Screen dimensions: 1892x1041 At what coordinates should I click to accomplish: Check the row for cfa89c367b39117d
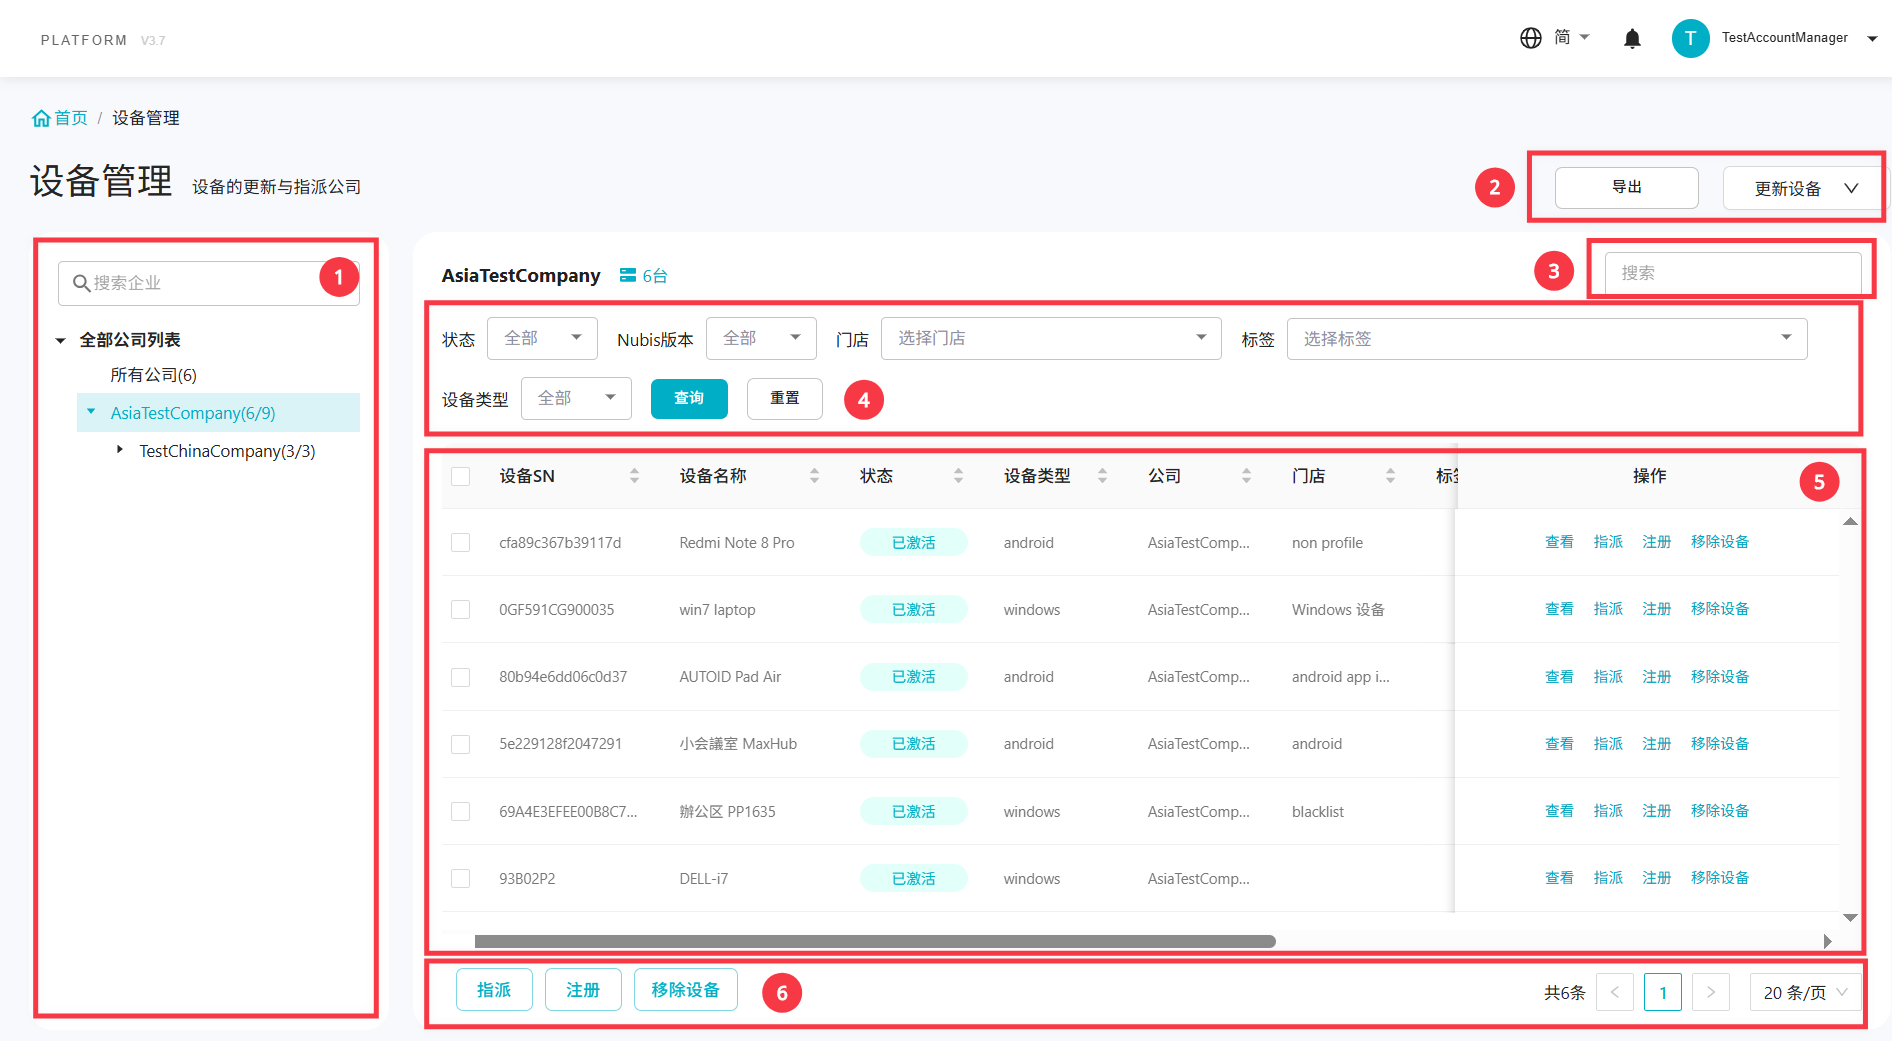click(460, 542)
